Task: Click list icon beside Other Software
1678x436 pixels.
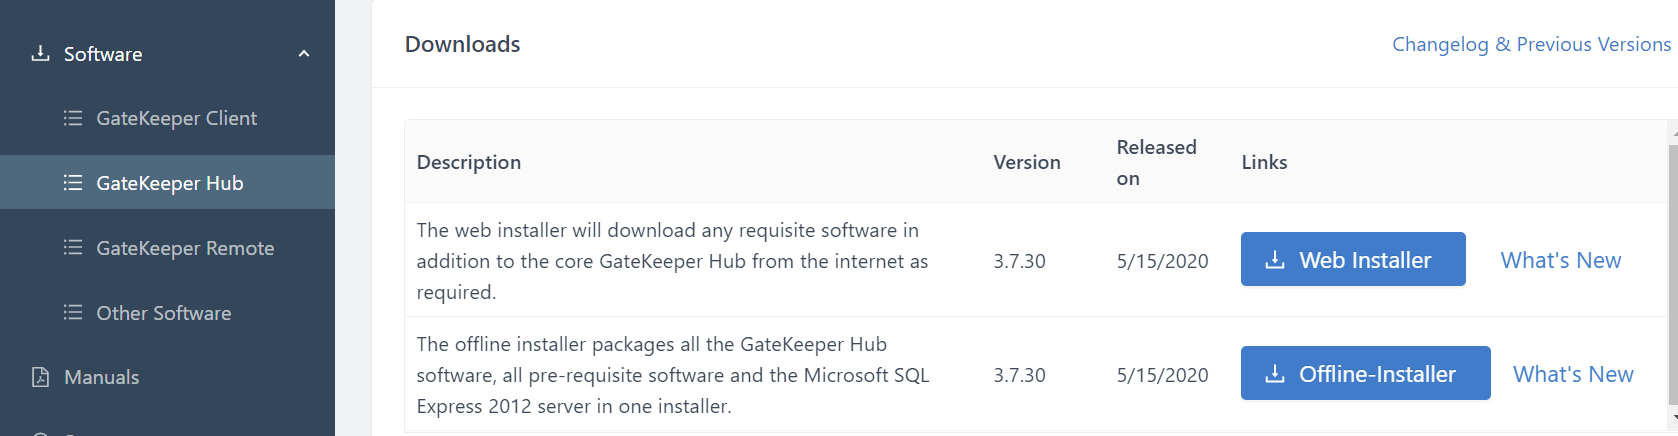Action: coord(73,313)
